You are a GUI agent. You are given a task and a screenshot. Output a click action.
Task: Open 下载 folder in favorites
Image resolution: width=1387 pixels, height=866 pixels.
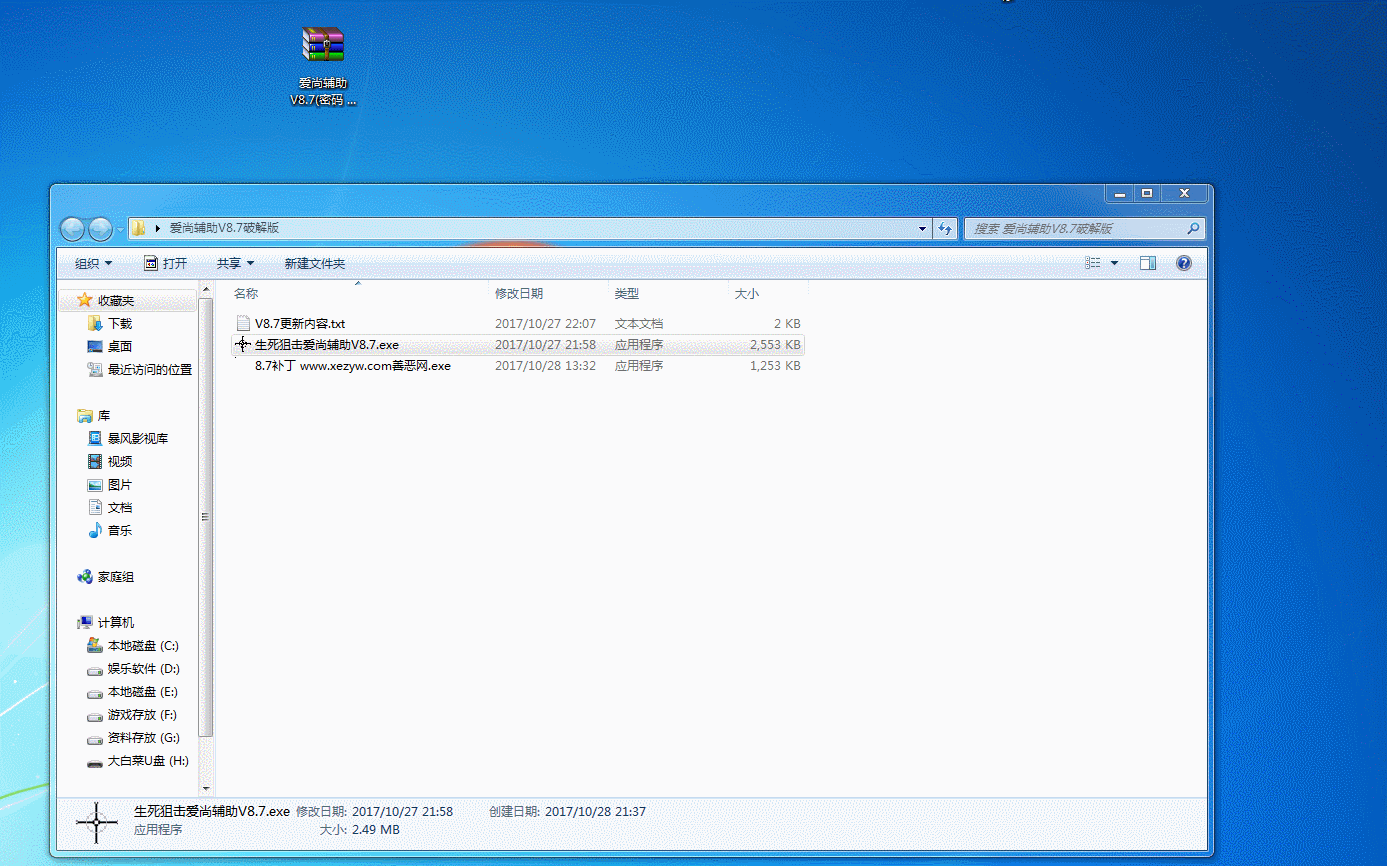point(119,324)
